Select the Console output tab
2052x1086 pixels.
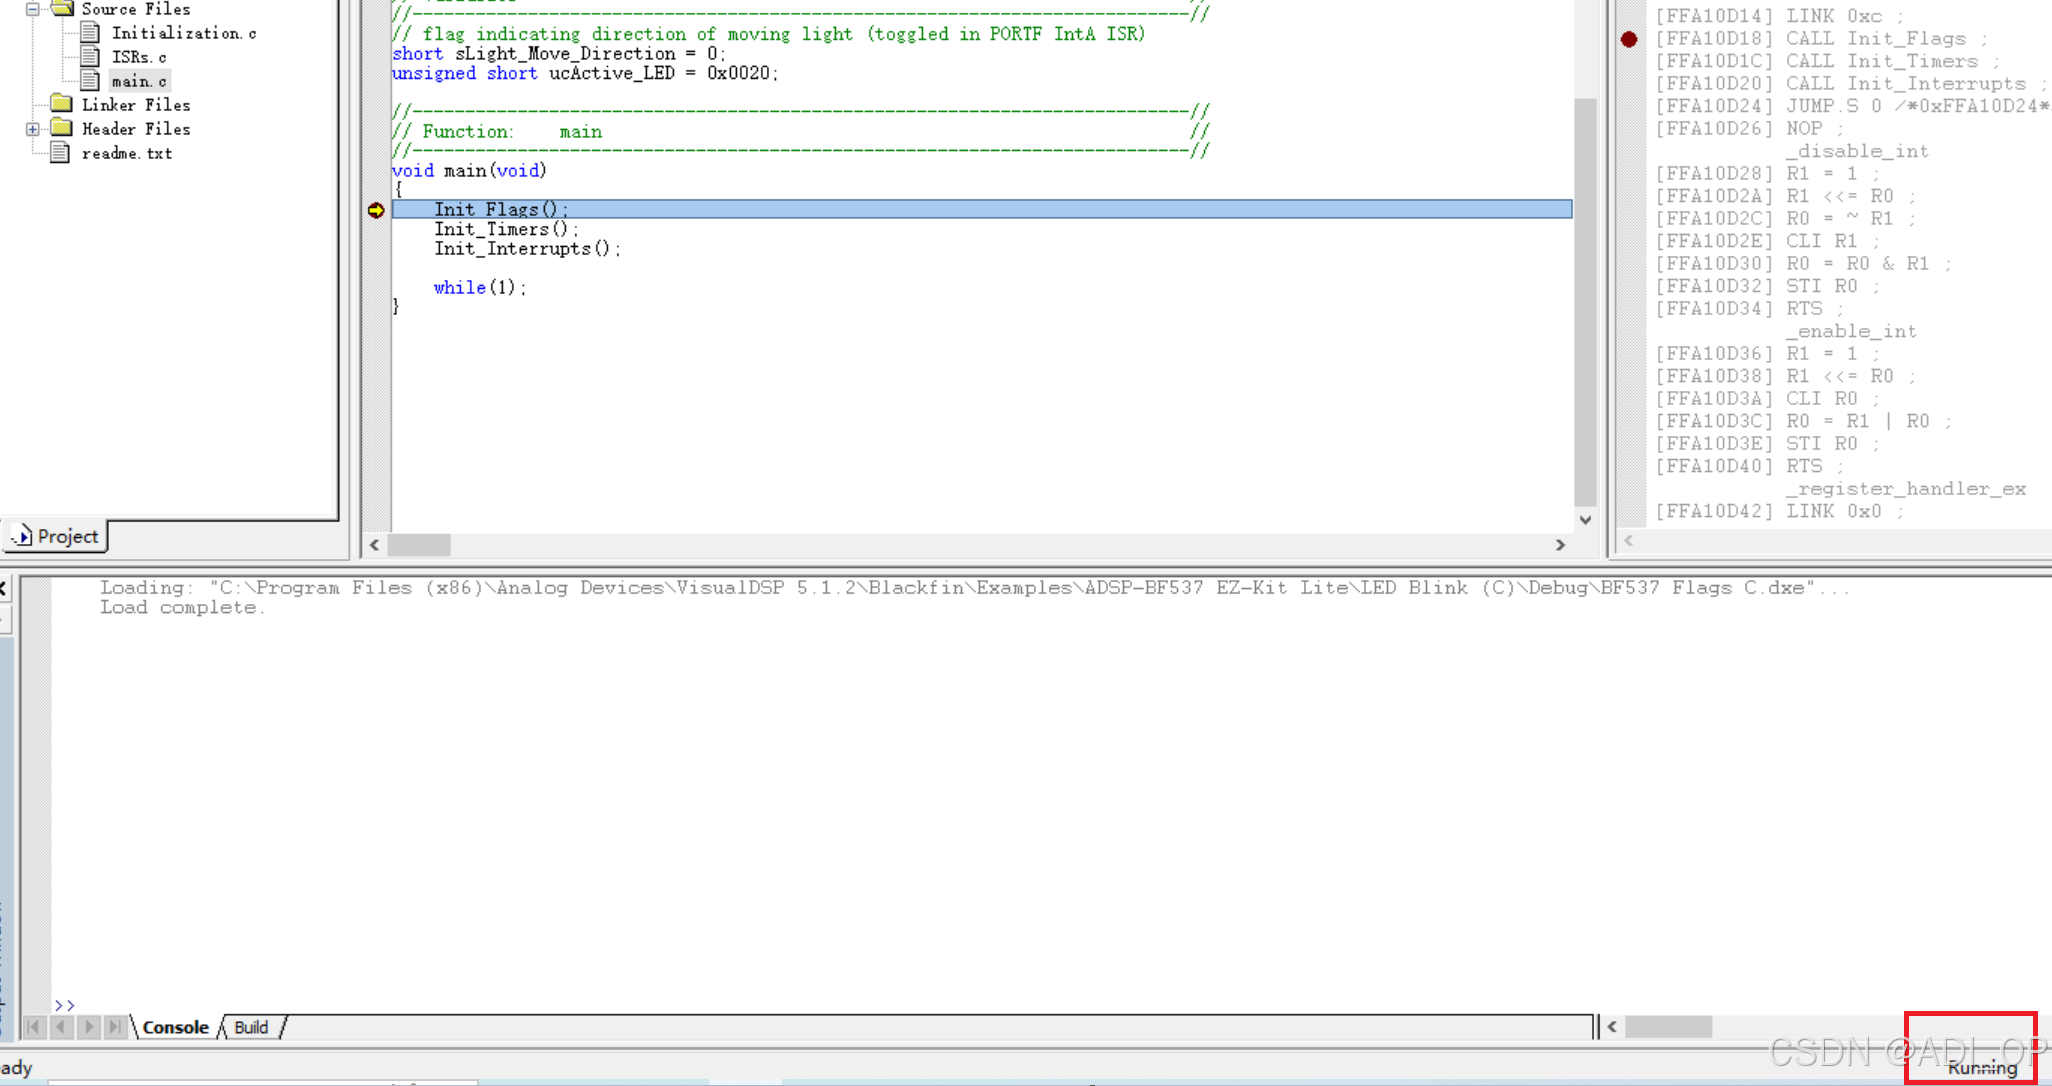click(175, 1027)
